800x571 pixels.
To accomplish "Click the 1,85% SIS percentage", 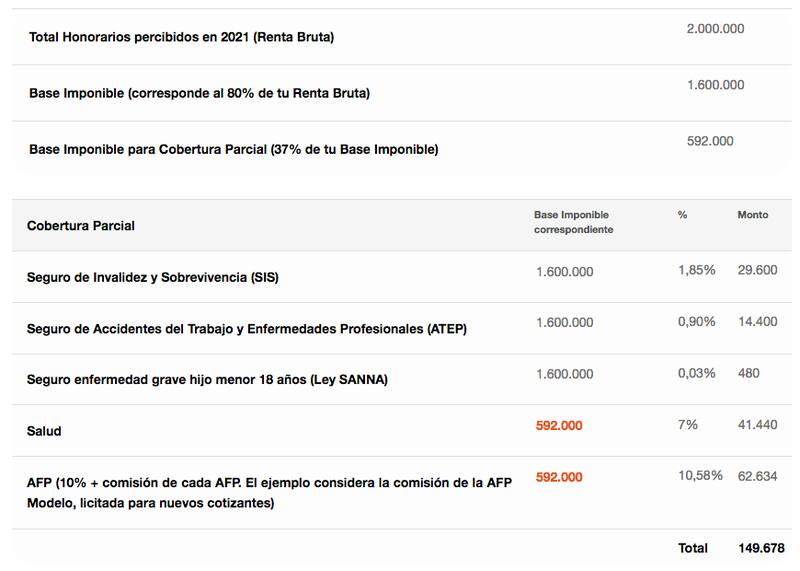I will [696, 270].
